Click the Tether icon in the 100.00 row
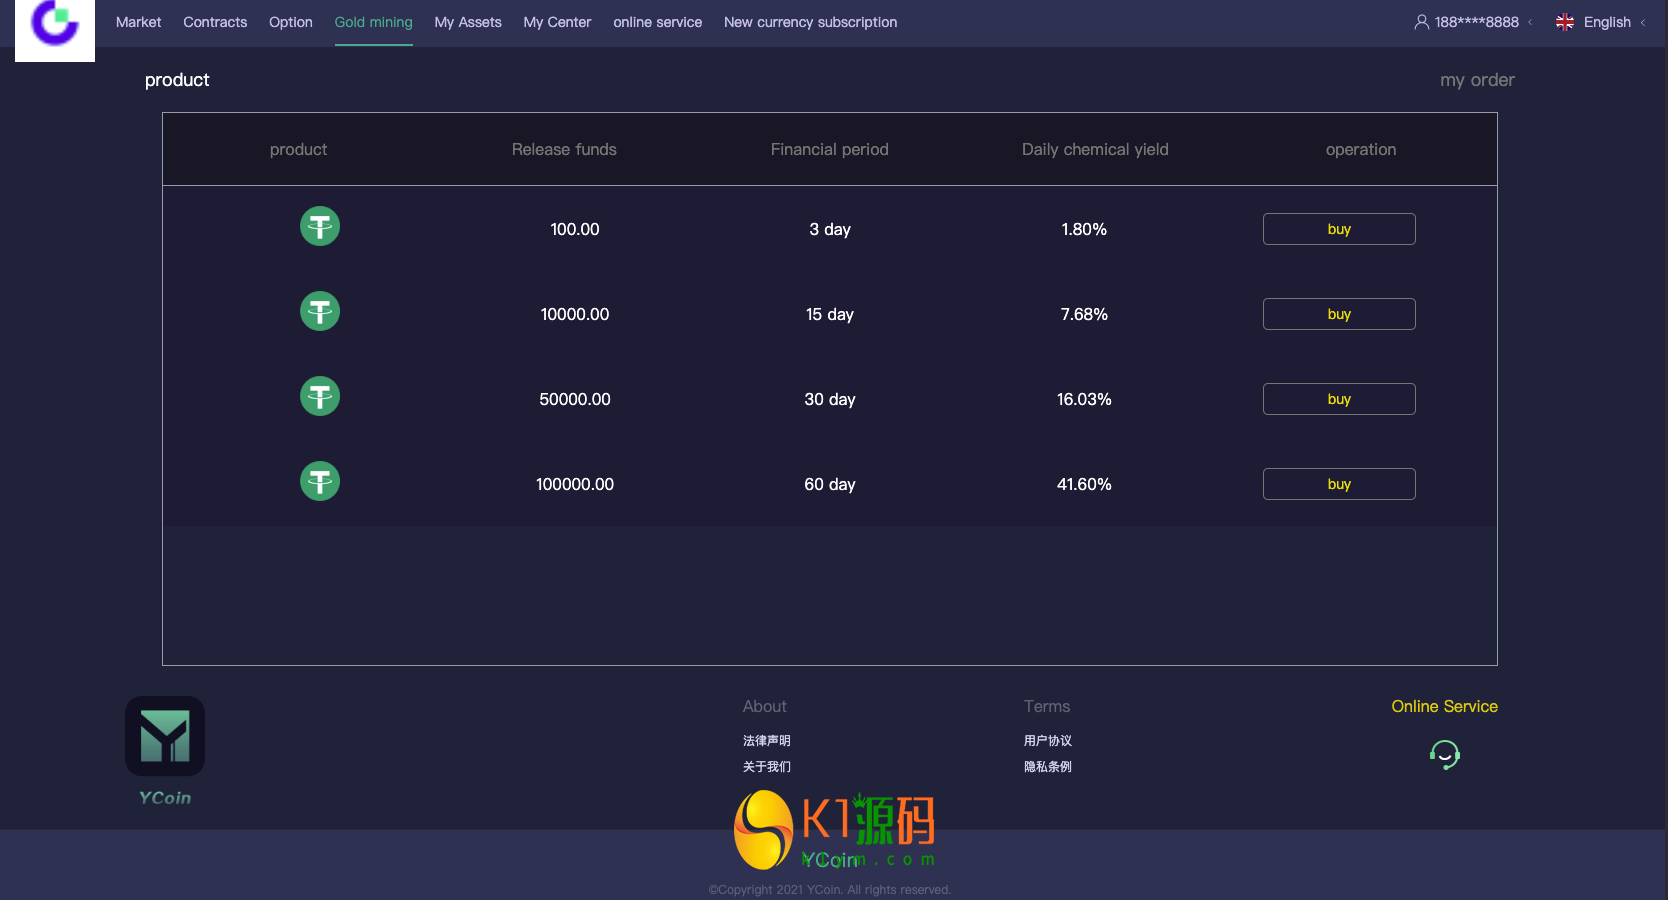This screenshot has height=900, width=1668. click(320, 226)
